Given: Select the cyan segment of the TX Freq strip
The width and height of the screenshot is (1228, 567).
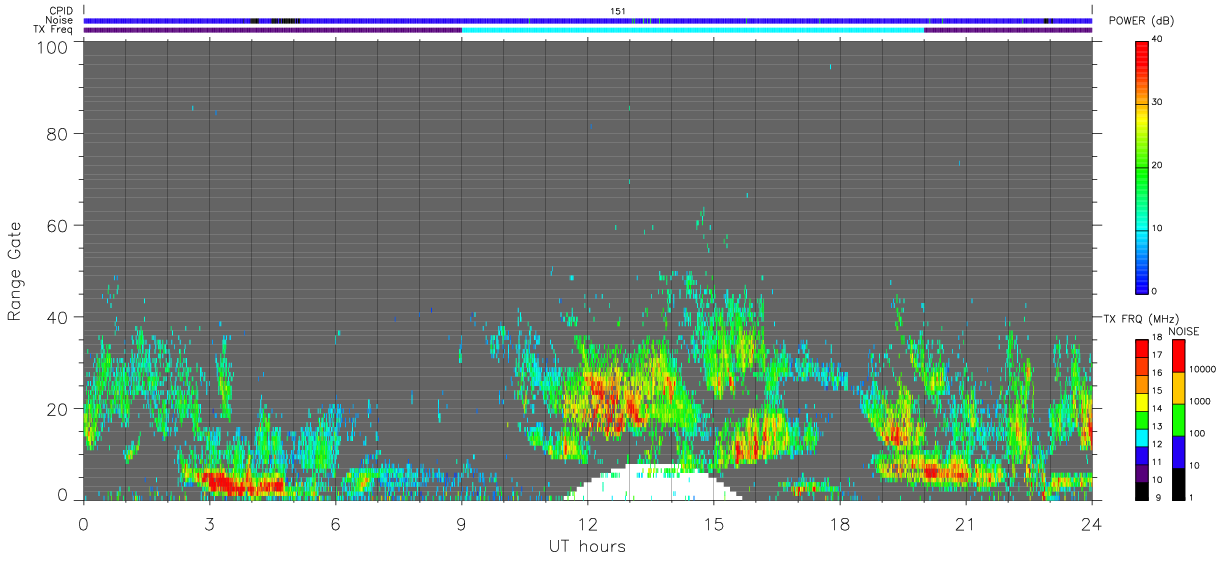Looking at the screenshot, I should click(693, 30).
